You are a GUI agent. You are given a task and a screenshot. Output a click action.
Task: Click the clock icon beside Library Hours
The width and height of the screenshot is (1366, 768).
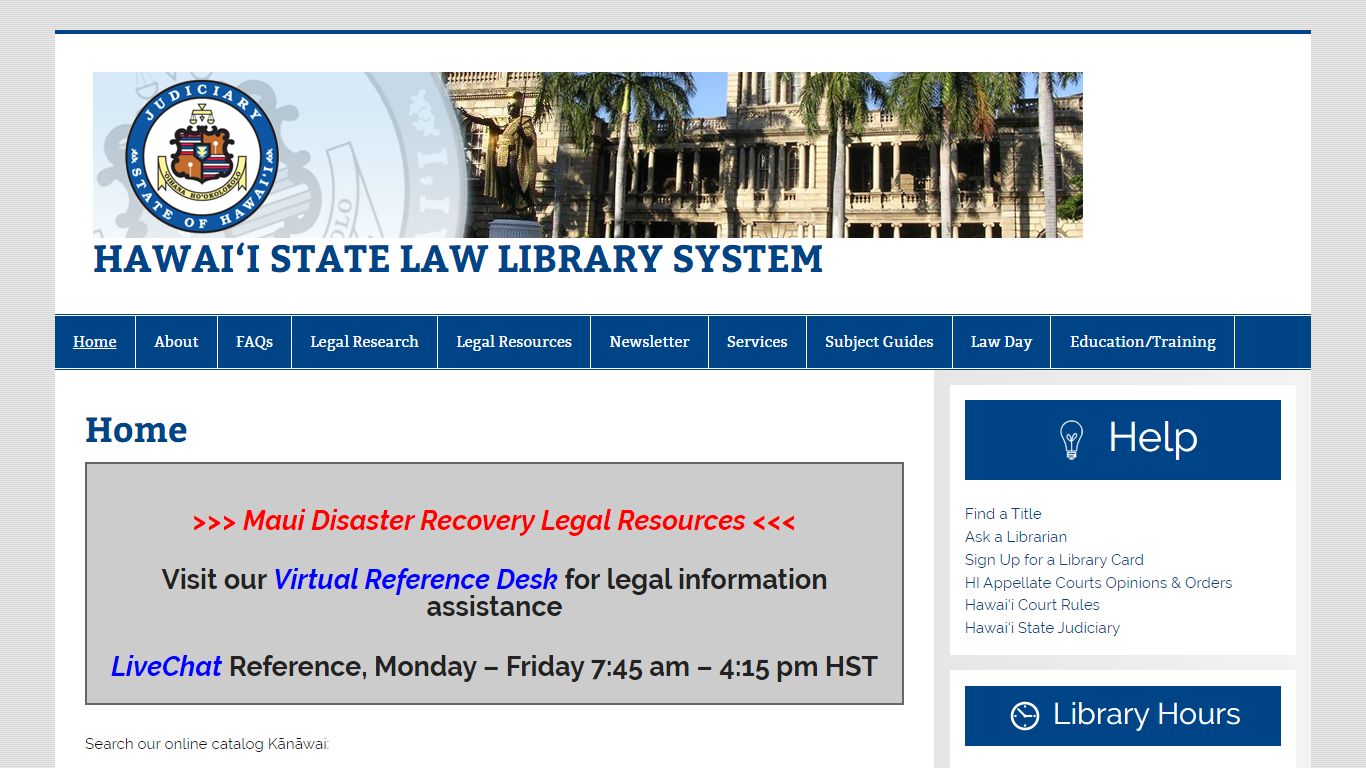(1025, 716)
